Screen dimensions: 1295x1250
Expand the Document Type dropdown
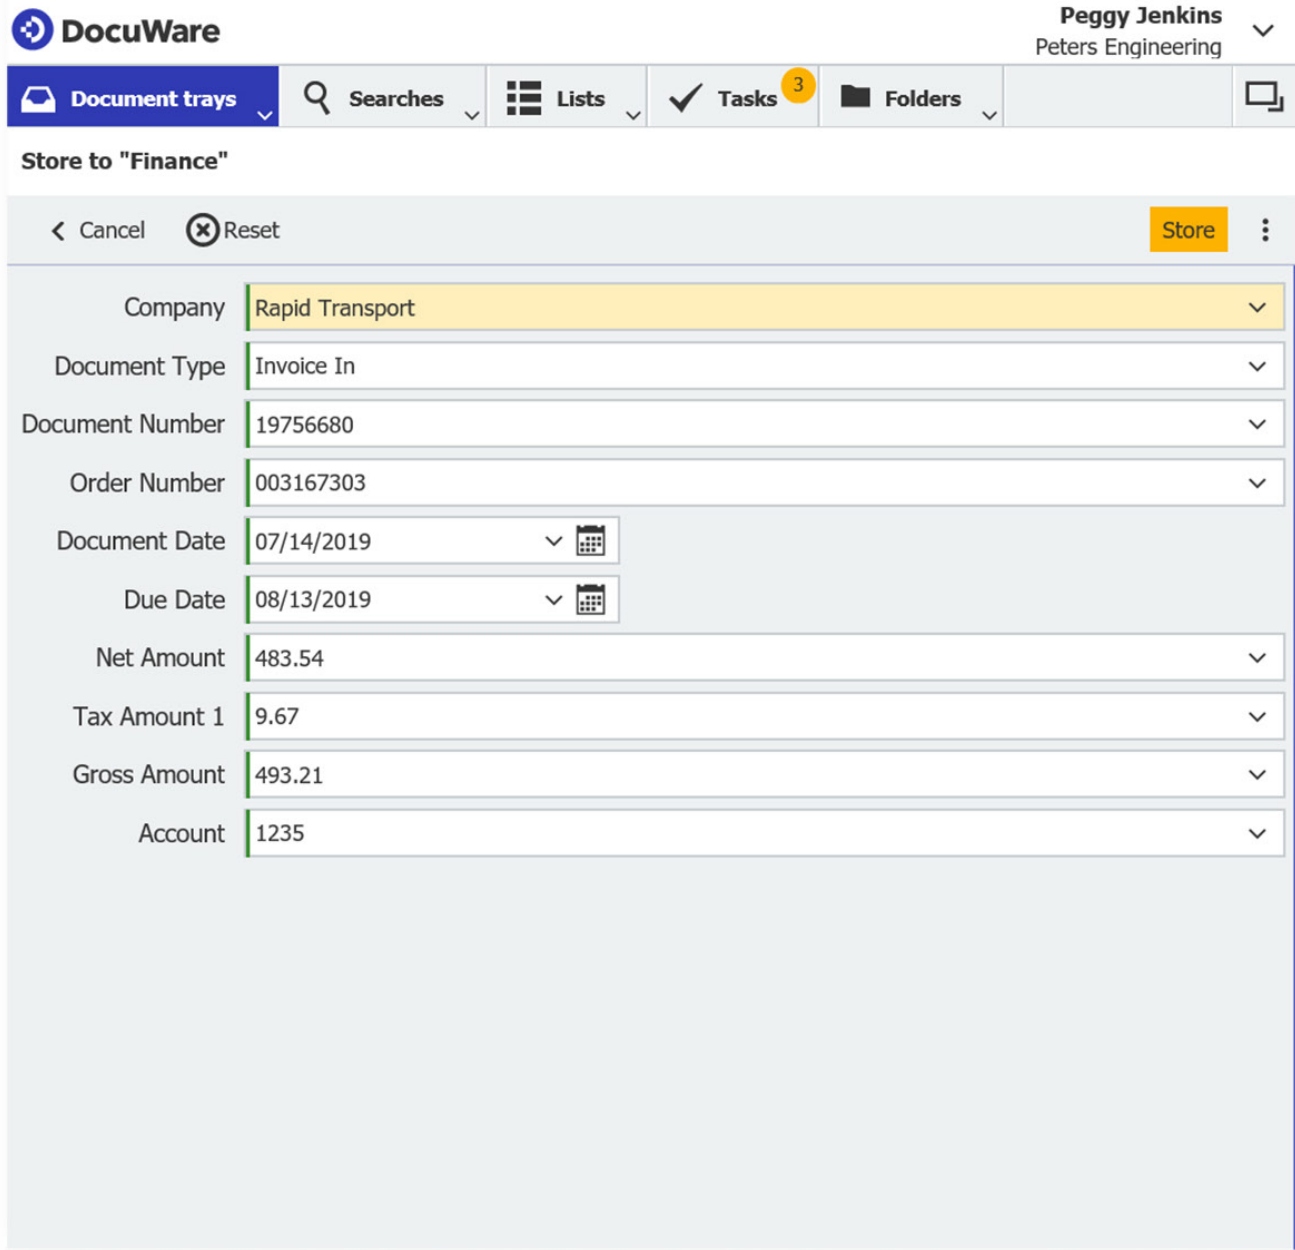(x=1257, y=366)
